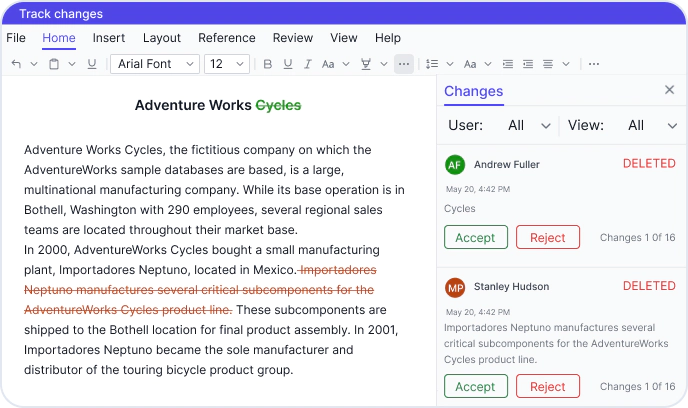The image size is (688, 408).
Task: Accept Andrew Fuller's deletion
Action: [476, 237]
